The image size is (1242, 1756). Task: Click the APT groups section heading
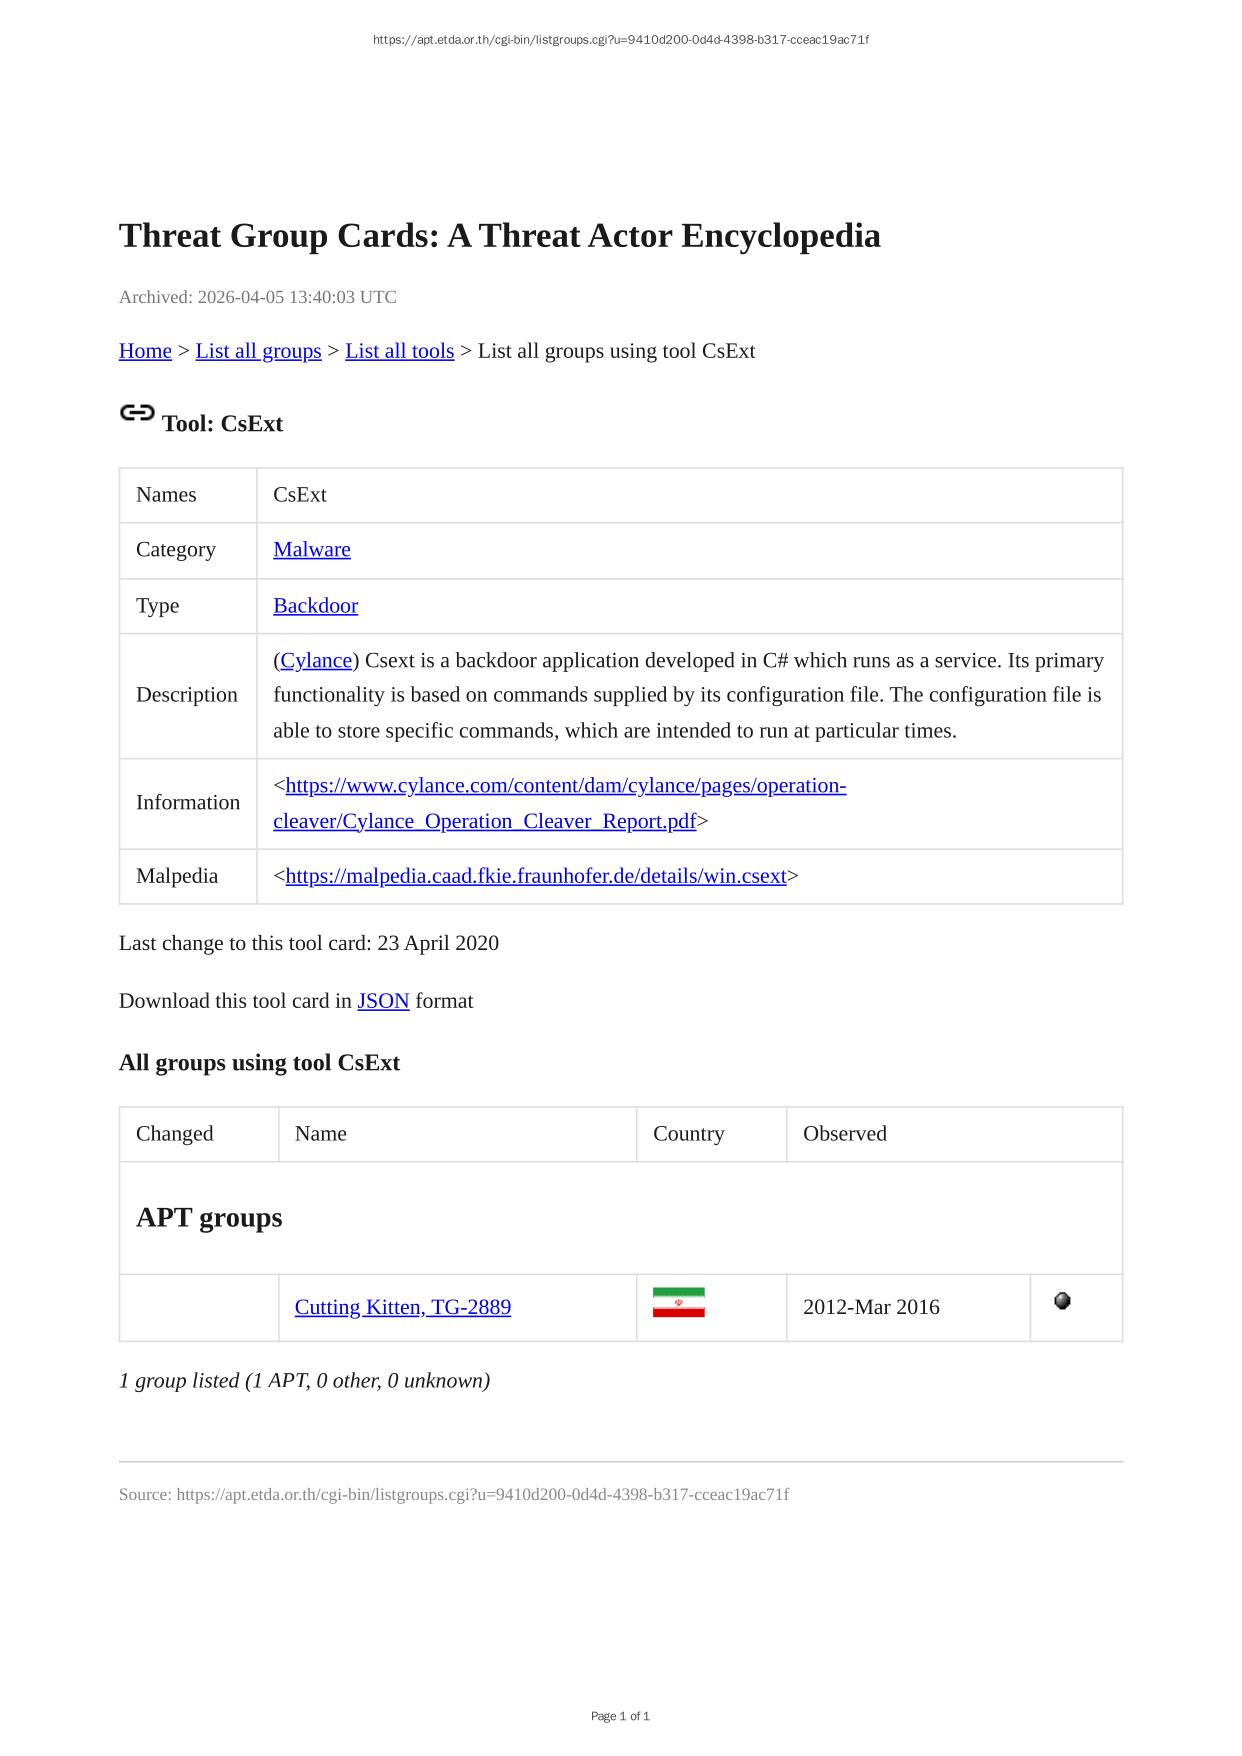pyautogui.click(x=209, y=1218)
